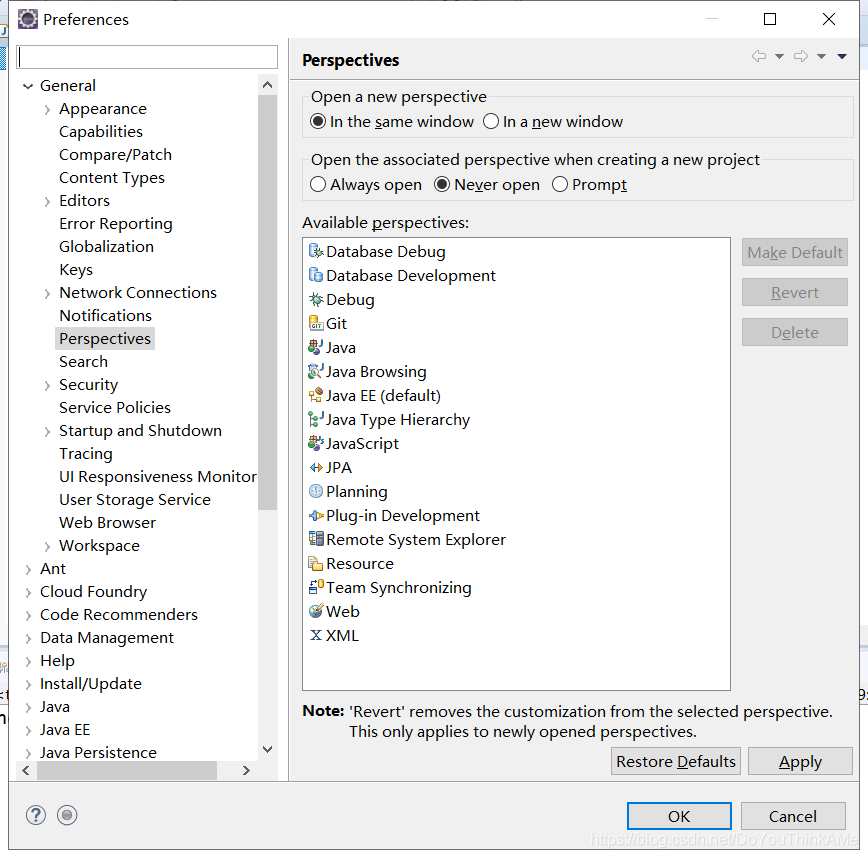Expand the Editors node
This screenshot has height=858, width=868.
tap(48, 201)
